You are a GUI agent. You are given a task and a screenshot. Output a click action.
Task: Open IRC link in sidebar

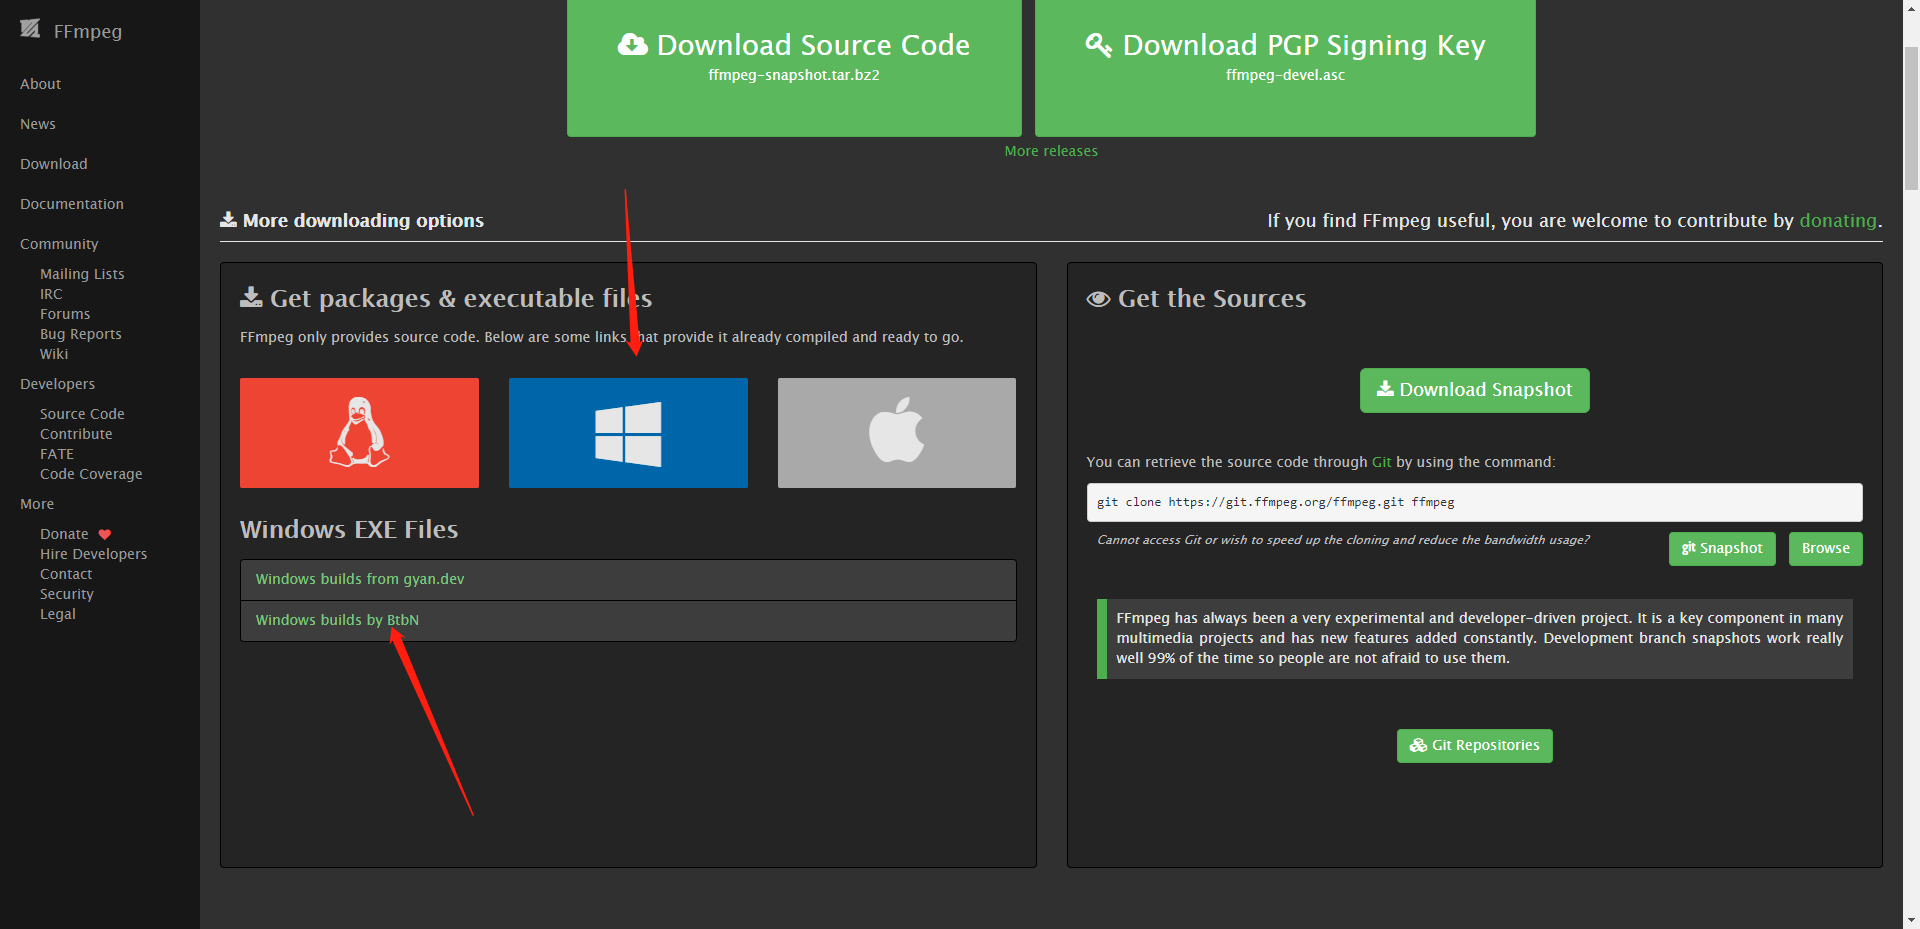[51, 294]
